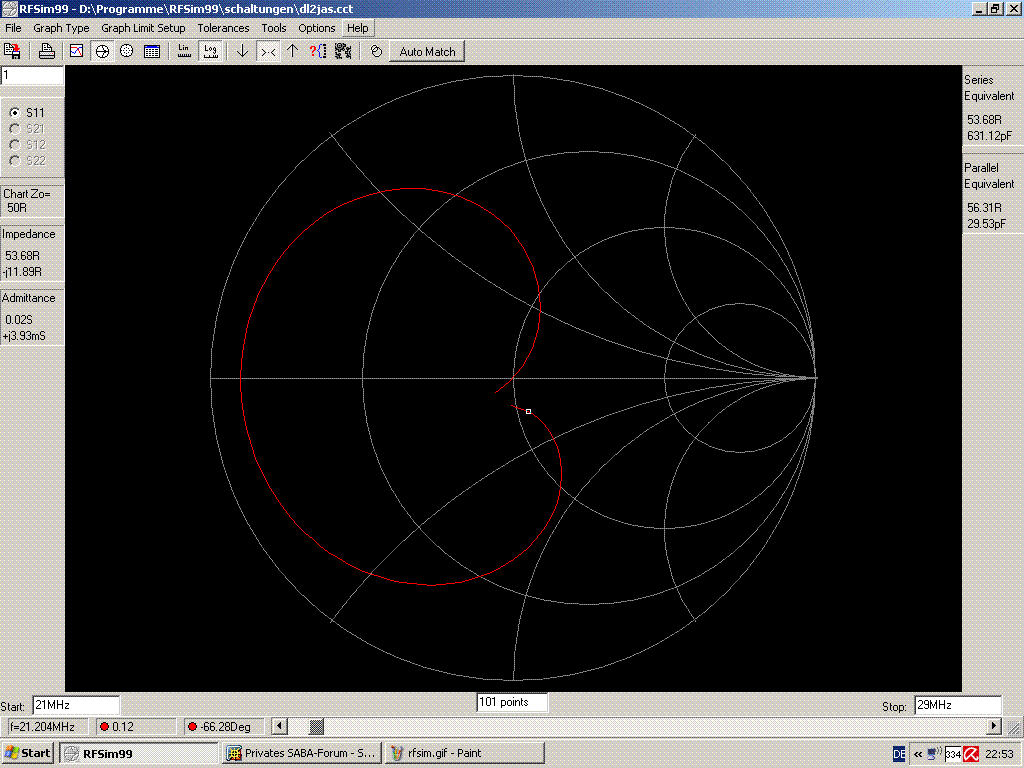Click the input box showing 1
The height and width of the screenshot is (768, 1024).
click(x=32, y=75)
